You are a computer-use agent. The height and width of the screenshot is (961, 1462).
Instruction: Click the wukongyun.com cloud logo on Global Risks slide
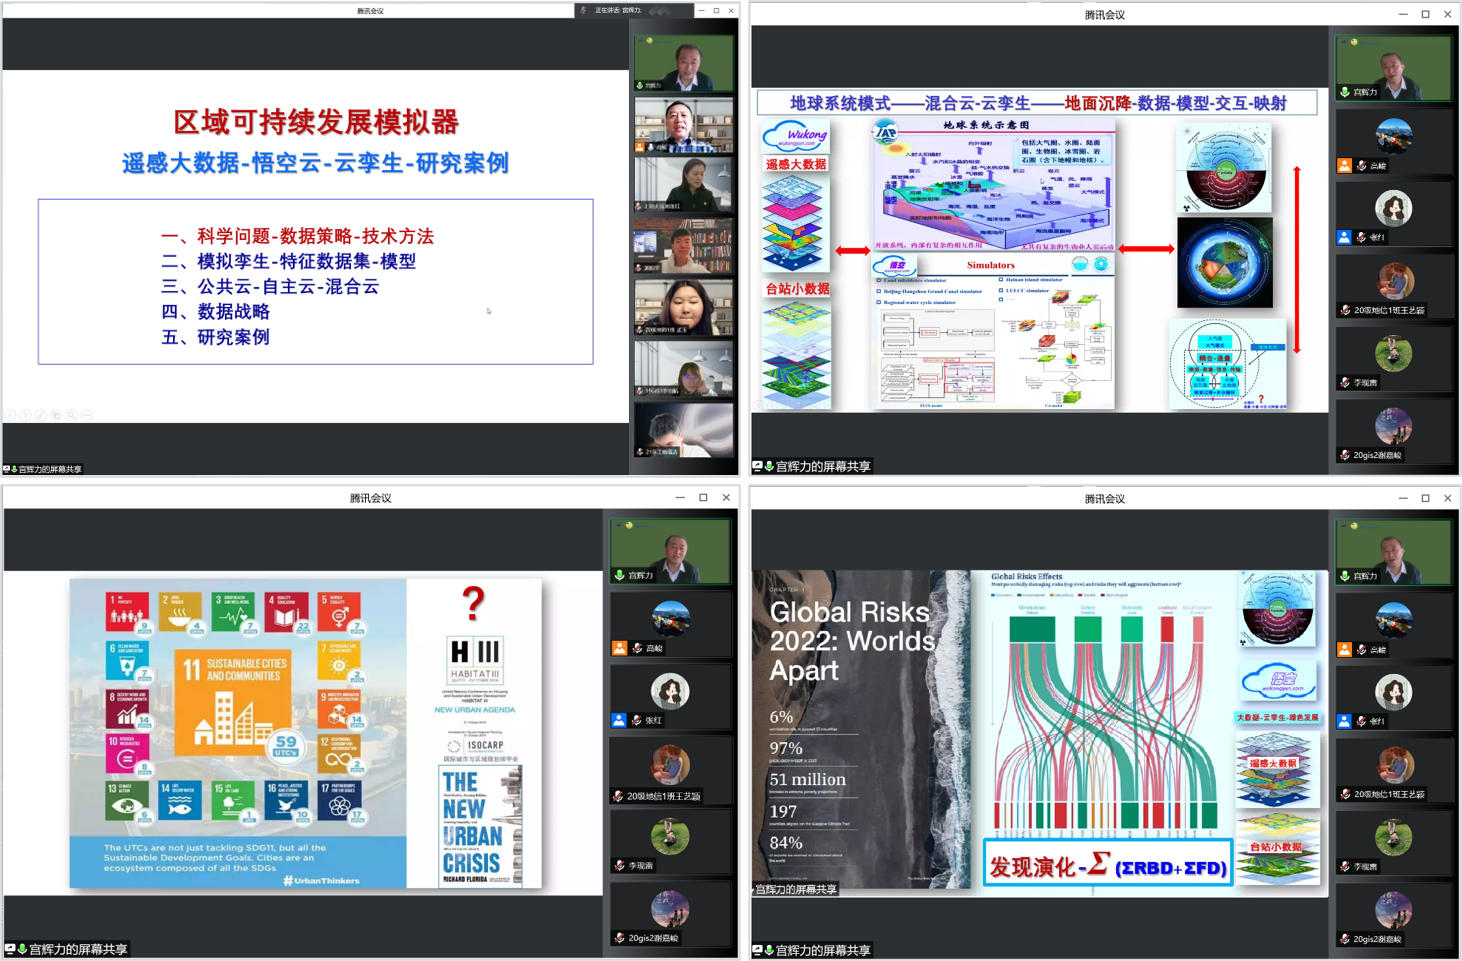[1277, 681]
